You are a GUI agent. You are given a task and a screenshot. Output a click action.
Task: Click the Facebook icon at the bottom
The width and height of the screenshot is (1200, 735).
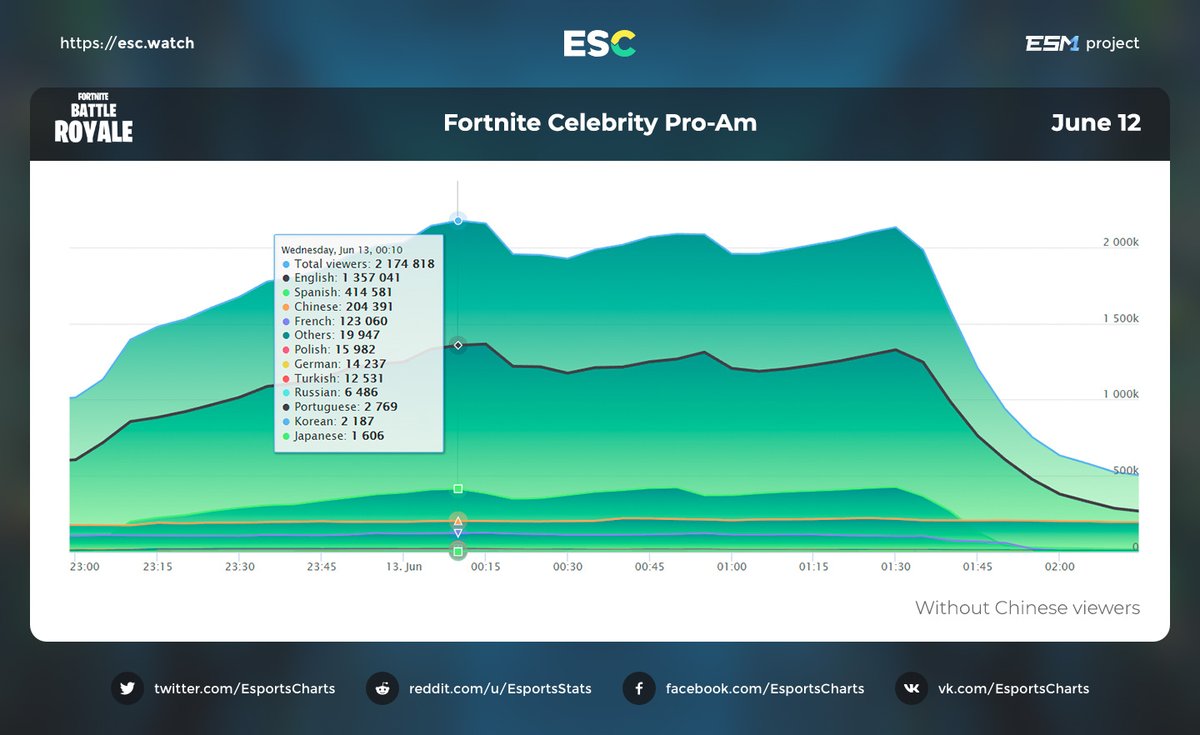click(x=638, y=688)
